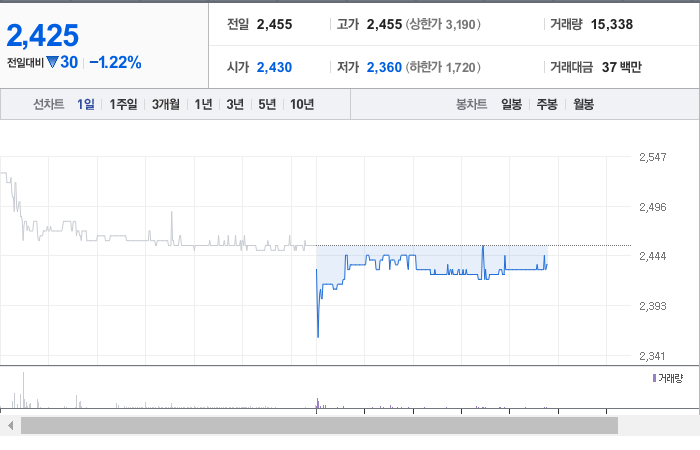Screen dimensions: 700x450
Task: Click the 시가 value 2,430
Action: [x=274, y=67]
